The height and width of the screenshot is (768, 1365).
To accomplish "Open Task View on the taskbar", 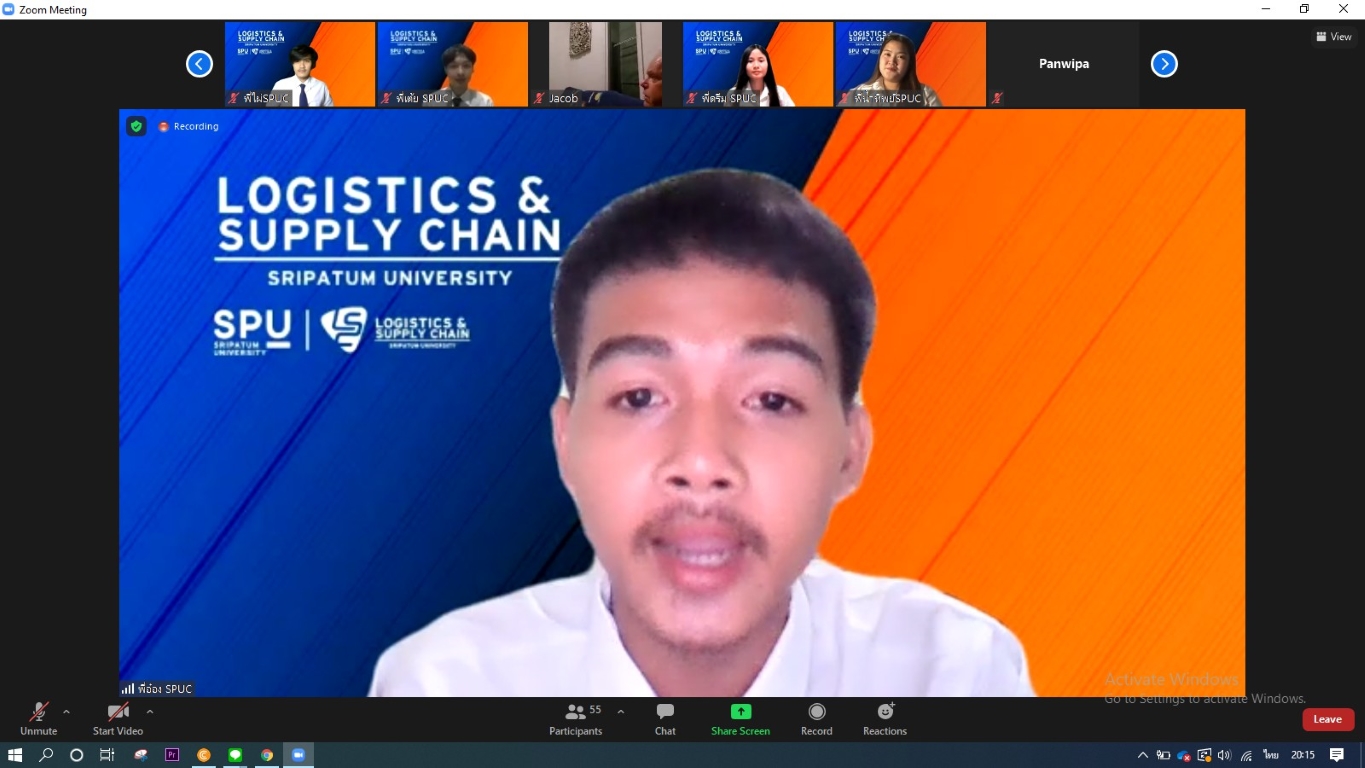I will pos(107,755).
